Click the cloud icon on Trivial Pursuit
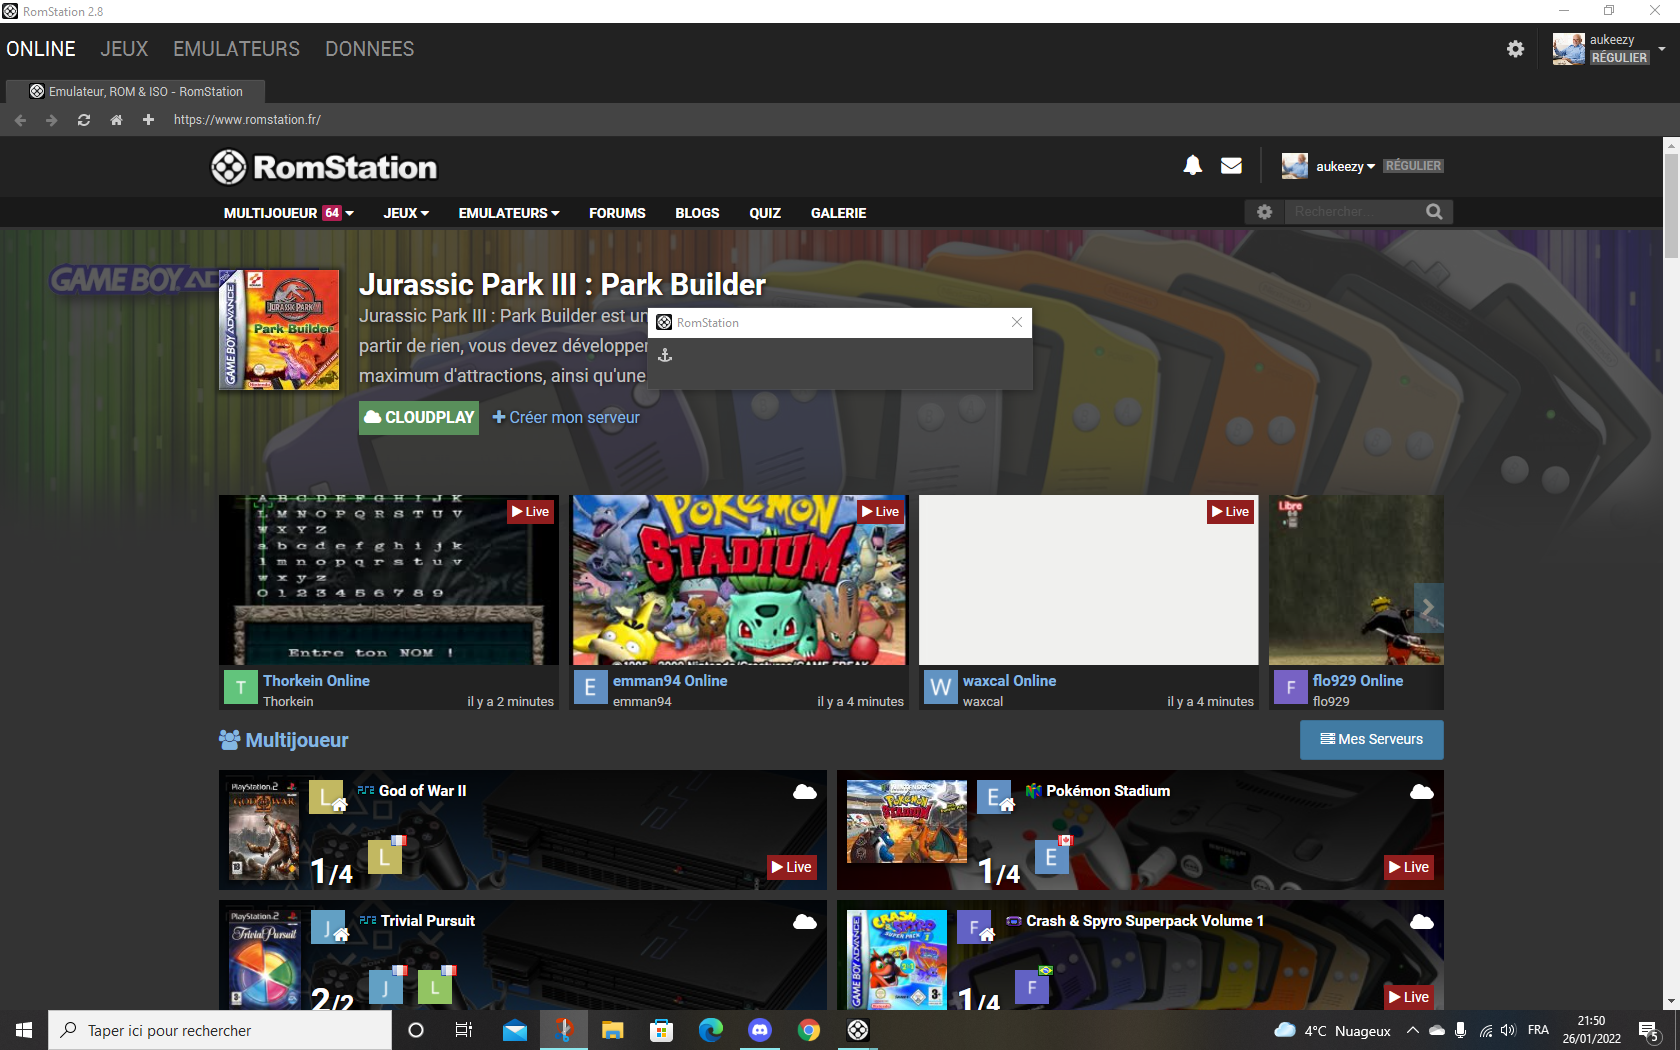 coord(804,922)
